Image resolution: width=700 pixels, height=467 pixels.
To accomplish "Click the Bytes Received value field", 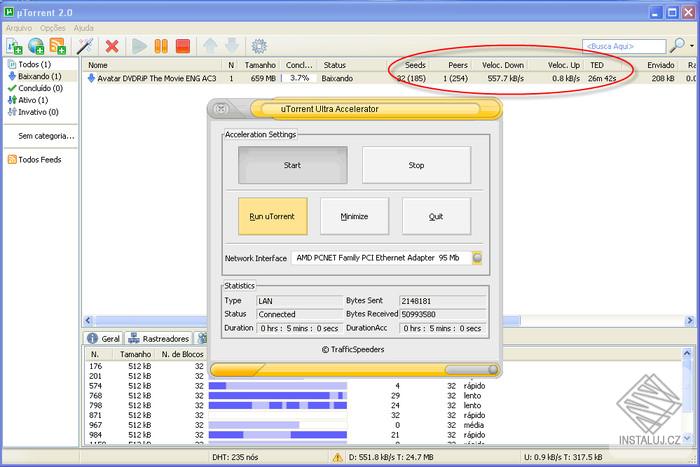I will tap(442, 314).
